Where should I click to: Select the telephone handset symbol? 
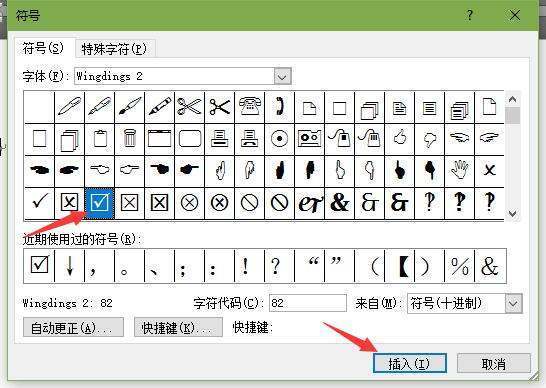279,107
